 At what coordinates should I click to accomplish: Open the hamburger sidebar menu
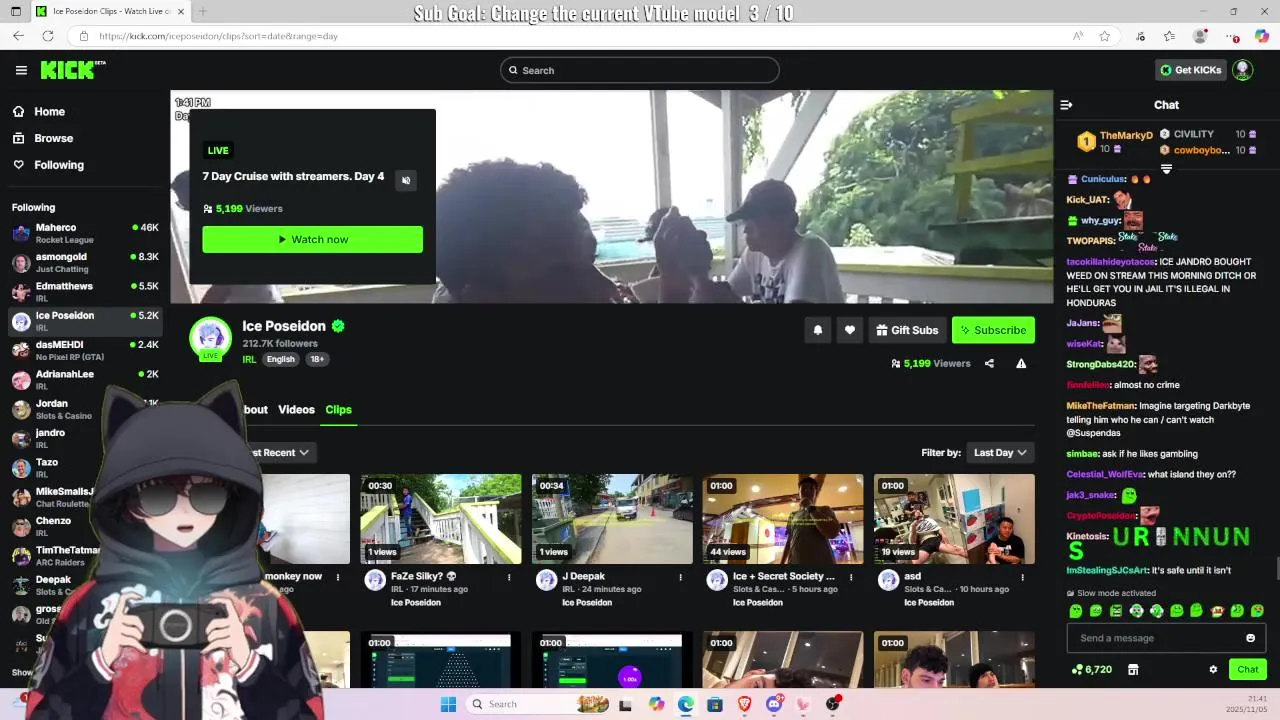coord(21,70)
